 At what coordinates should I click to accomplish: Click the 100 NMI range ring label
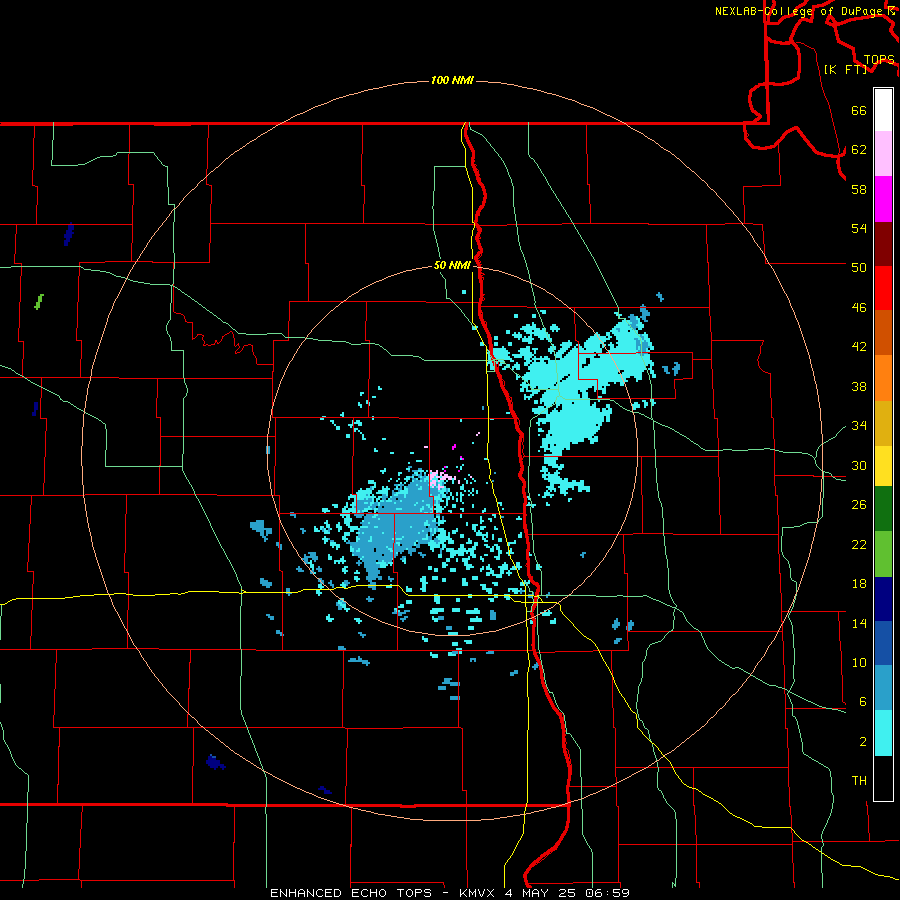tap(452, 80)
